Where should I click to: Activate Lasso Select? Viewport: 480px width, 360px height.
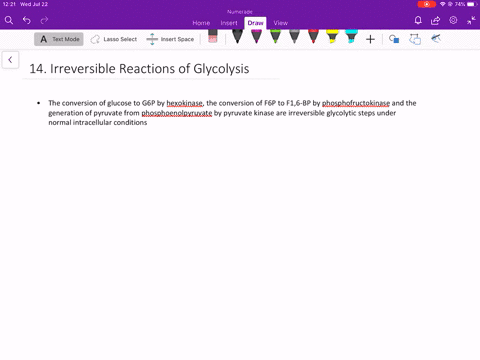pos(113,39)
